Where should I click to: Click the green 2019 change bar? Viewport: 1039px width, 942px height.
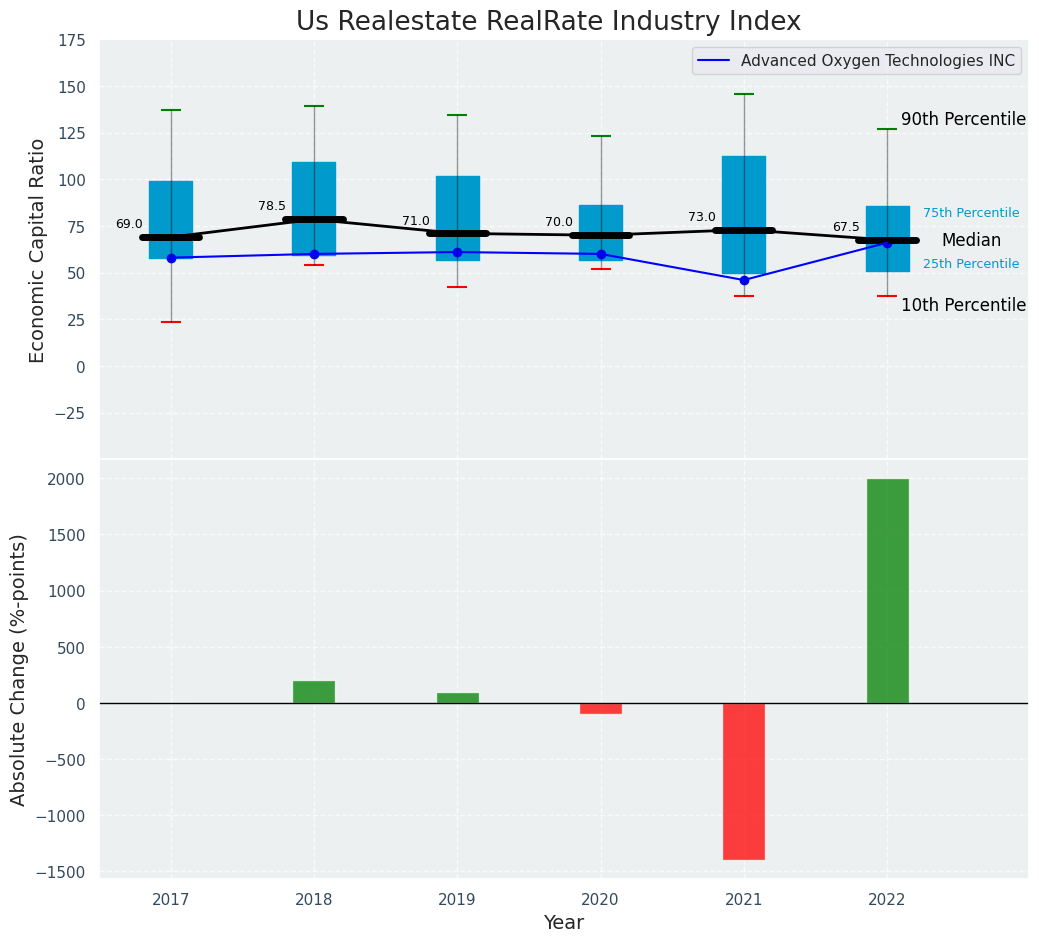coord(457,698)
